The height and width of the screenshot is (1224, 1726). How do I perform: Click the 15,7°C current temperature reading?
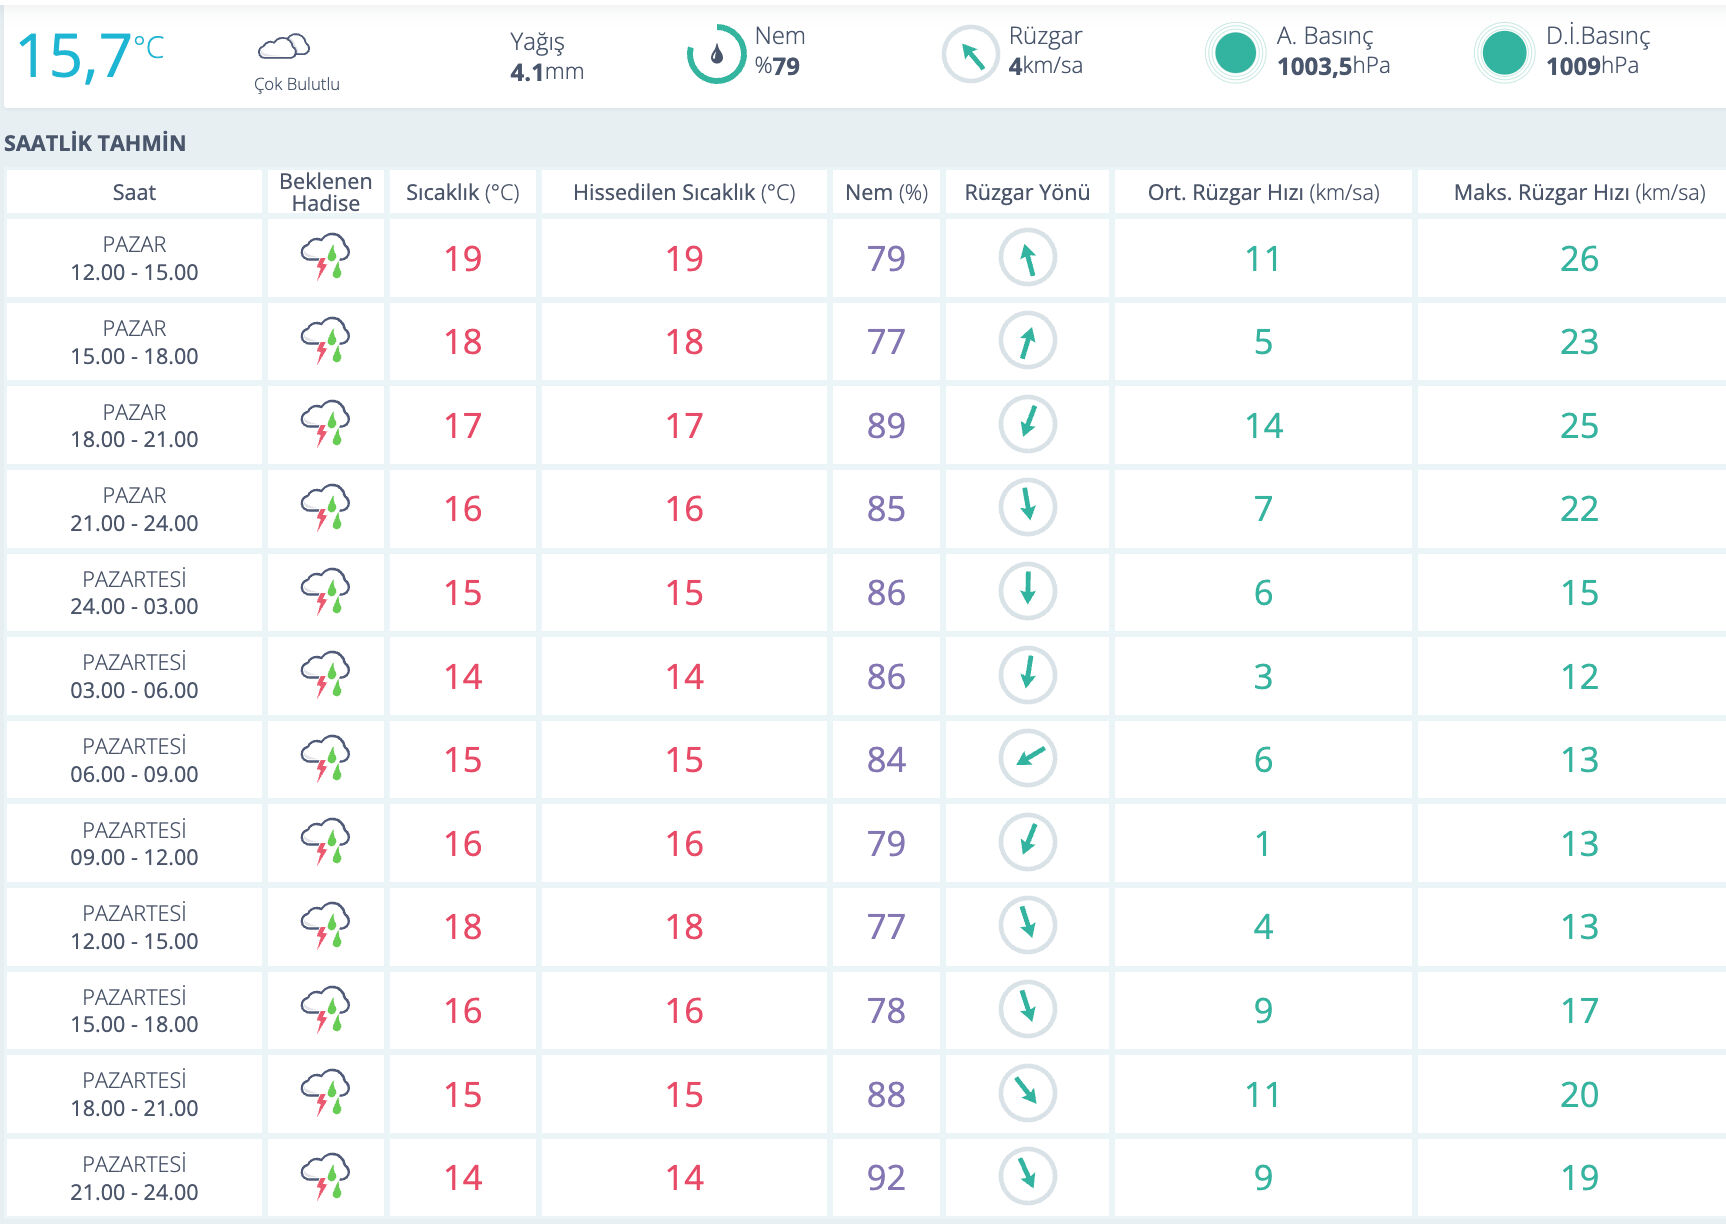(x=90, y=56)
